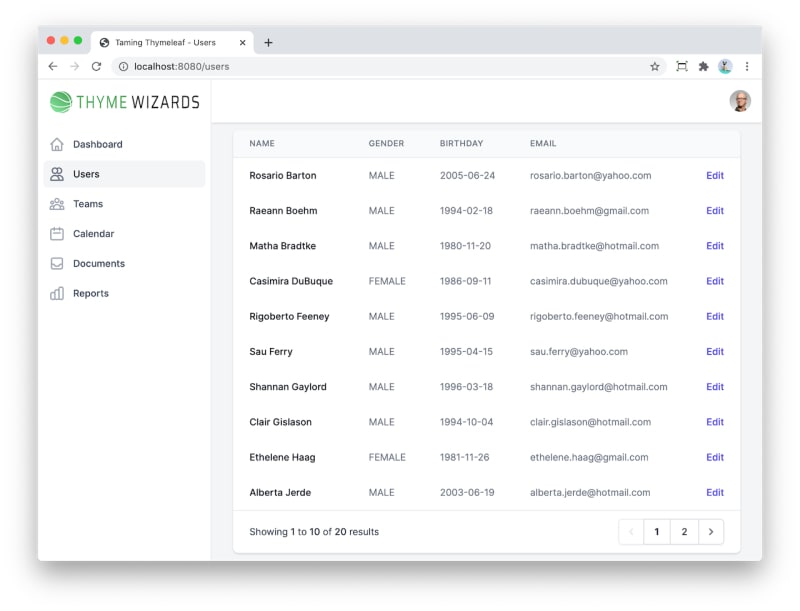Image resolution: width=800 pixels, height=611 pixels.
Task: Open the browser extensions puzzle icon
Action: pyautogui.click(x=703, y=67)
